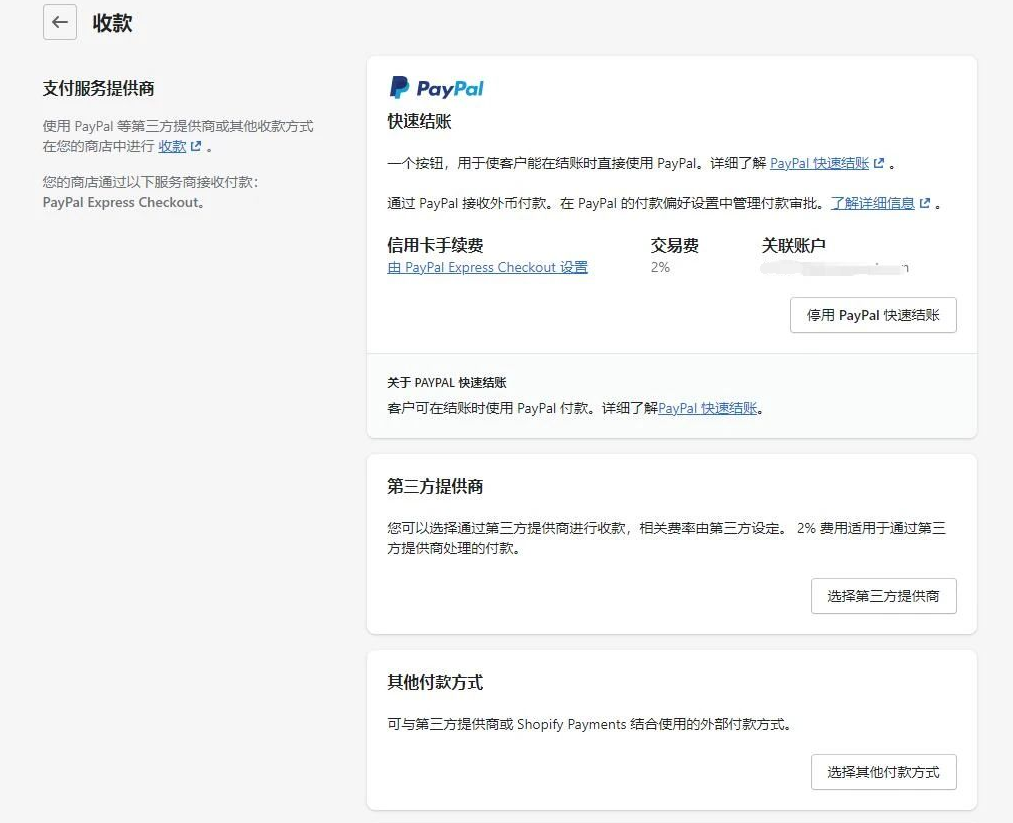The height and width of the screenshot is (823, 1013).
Task: Click the 2% transaction fee value
Action: tap(659, 267)
